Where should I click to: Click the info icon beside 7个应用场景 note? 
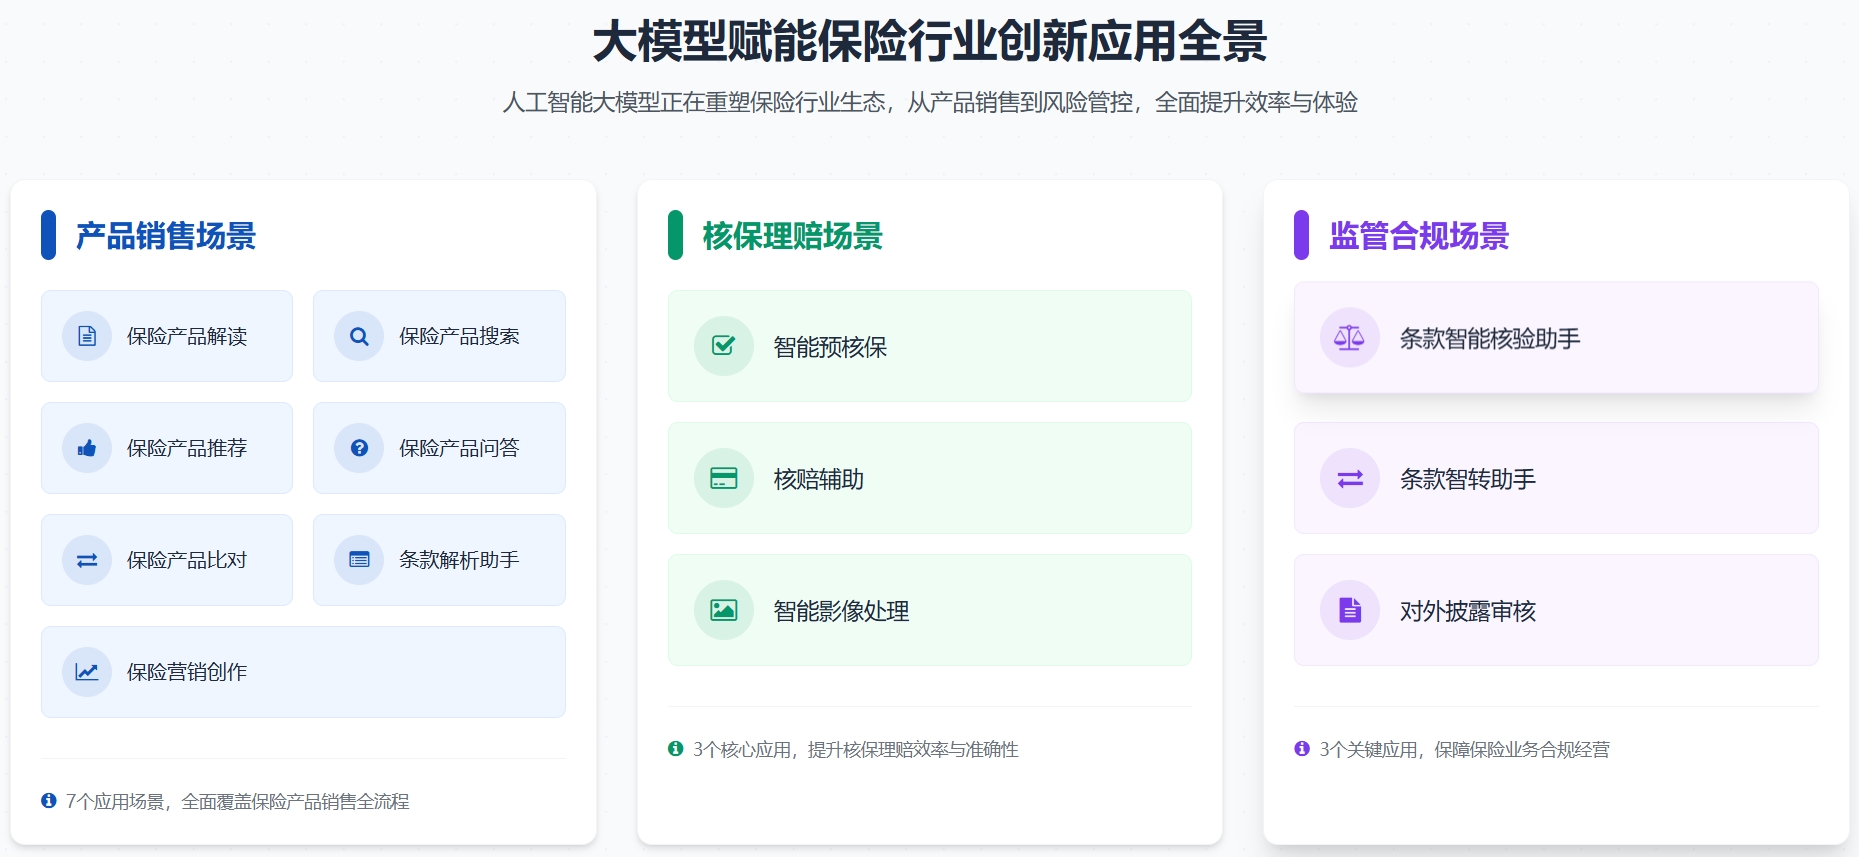click(48, 801)
